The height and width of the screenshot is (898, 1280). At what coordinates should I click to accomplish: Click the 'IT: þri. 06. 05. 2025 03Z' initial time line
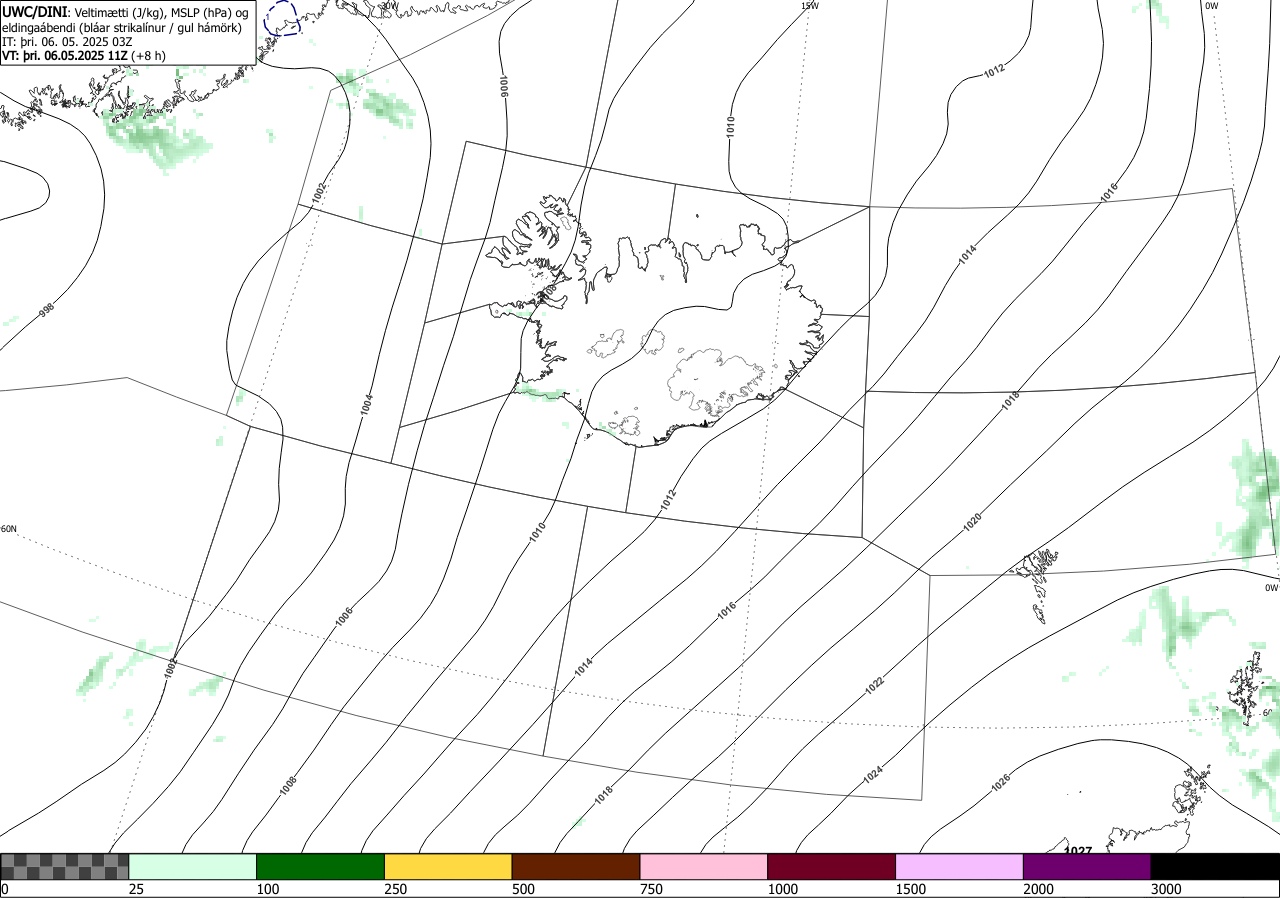67,42
